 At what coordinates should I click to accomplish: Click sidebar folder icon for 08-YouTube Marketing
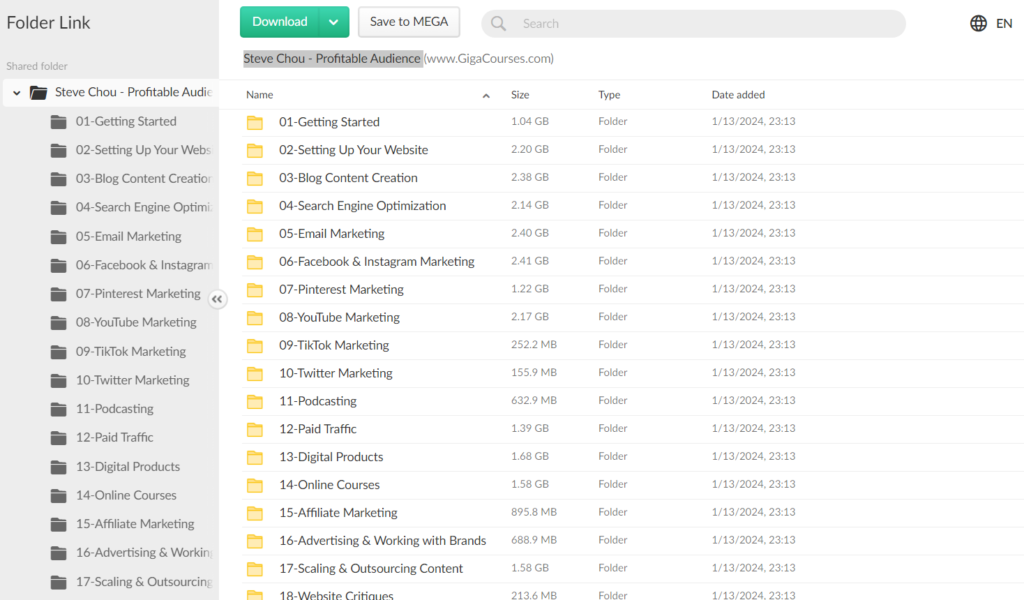point(59,323)
